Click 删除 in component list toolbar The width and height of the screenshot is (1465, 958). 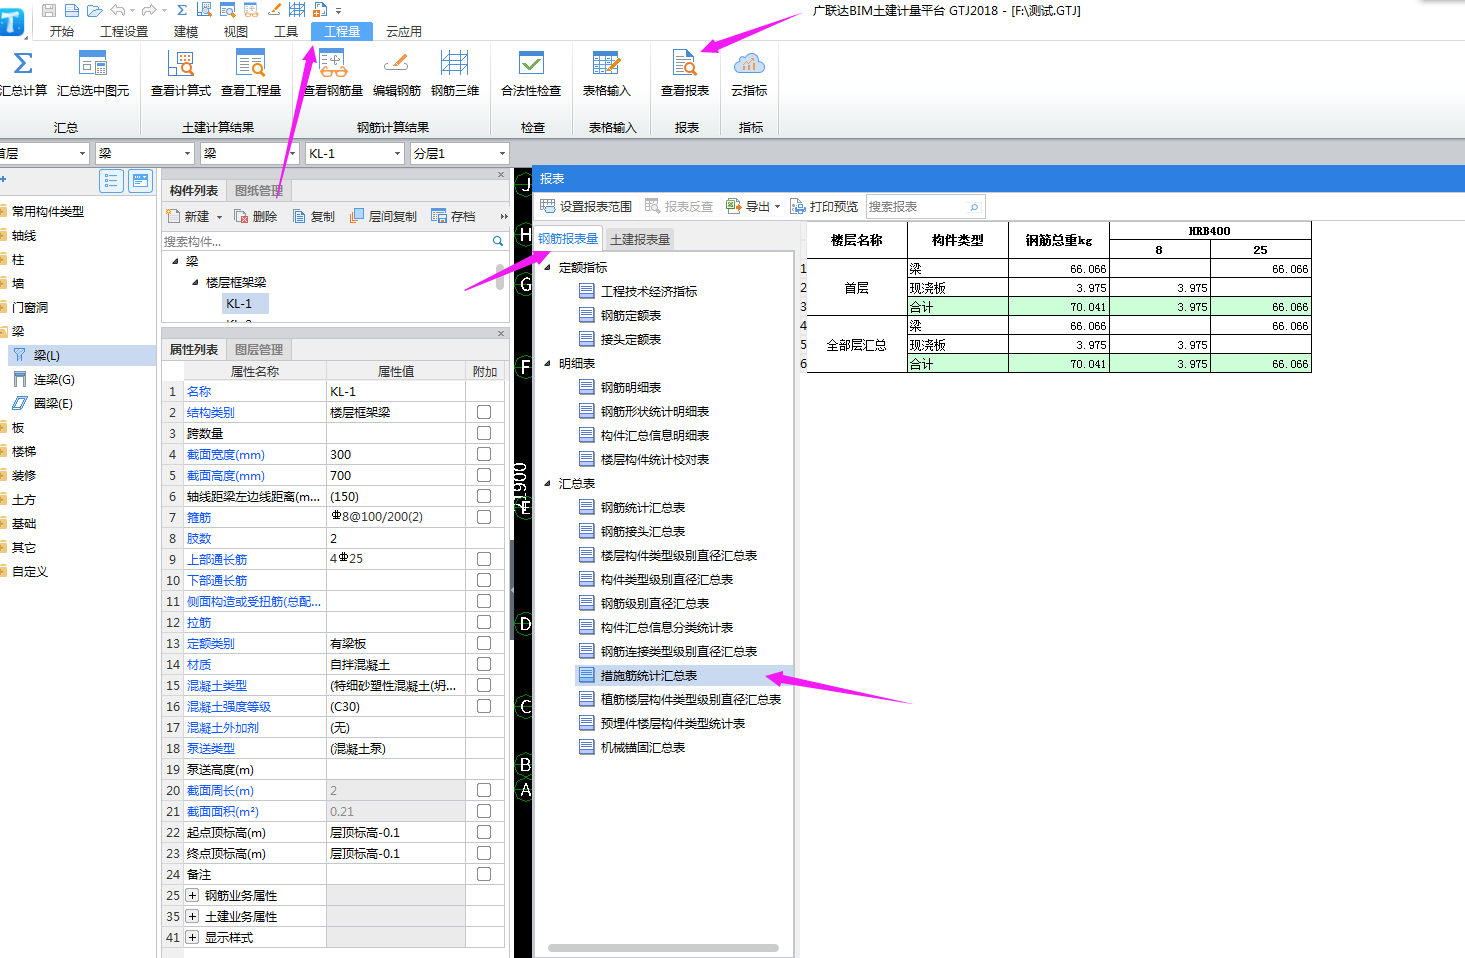256,216
